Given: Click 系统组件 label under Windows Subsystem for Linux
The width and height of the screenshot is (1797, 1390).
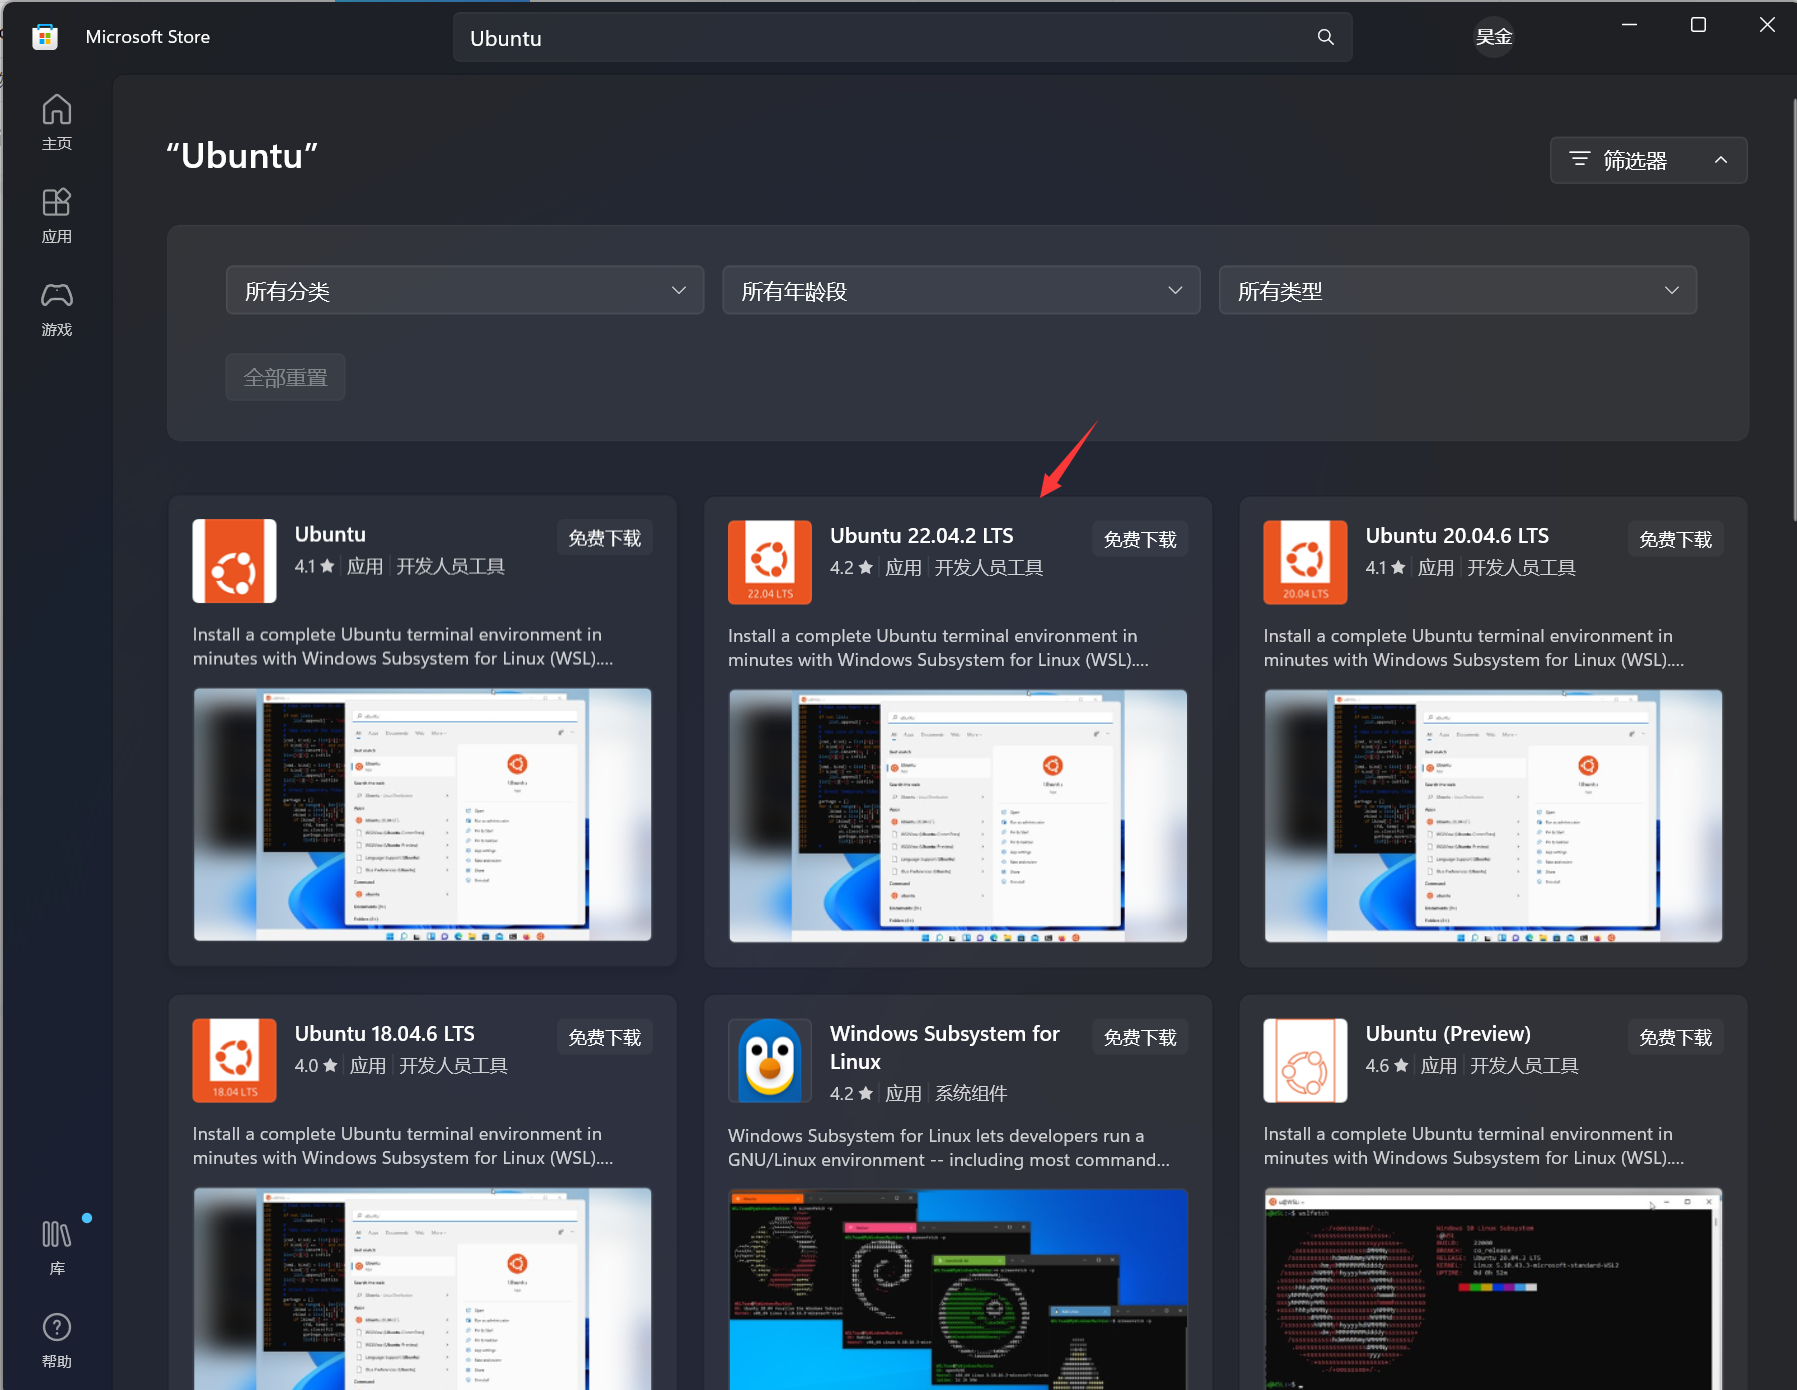Looking at the screenshot, I should pos(971,1093).
